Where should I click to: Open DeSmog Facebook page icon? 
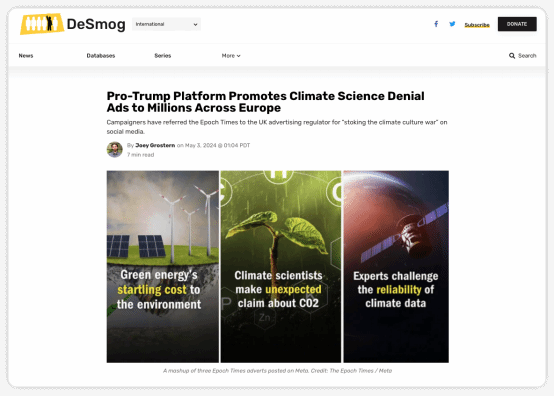coord(436,24)
